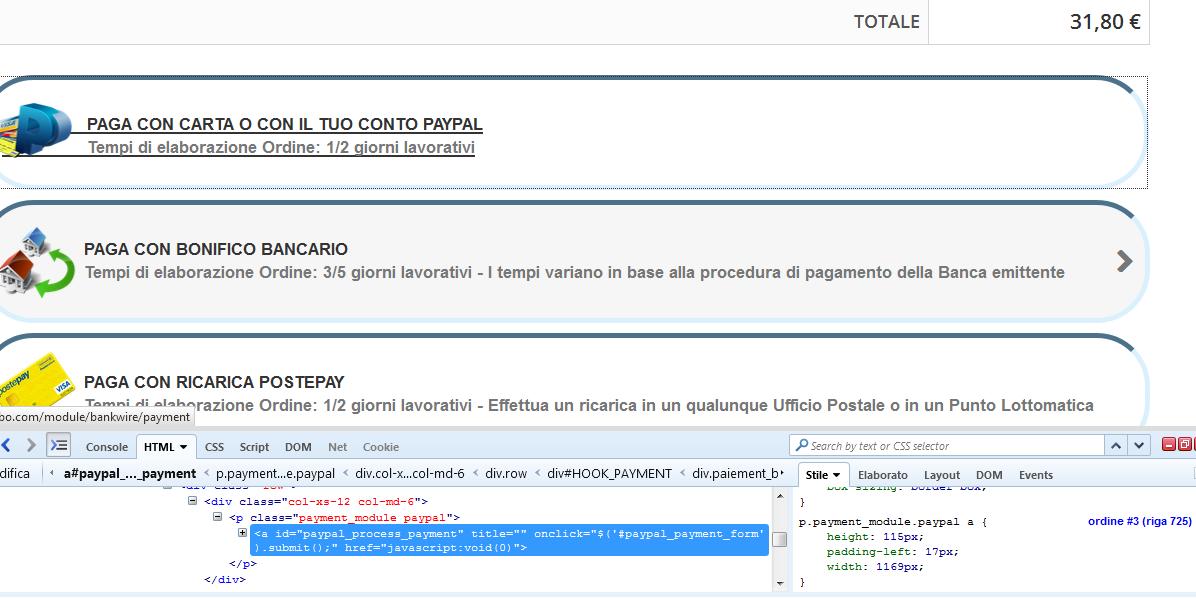This screenshot has height=616, width=1196.
Task: Select breadcrumb div#HOOK_PAYMENT
Action: click(x=609, y=473)
